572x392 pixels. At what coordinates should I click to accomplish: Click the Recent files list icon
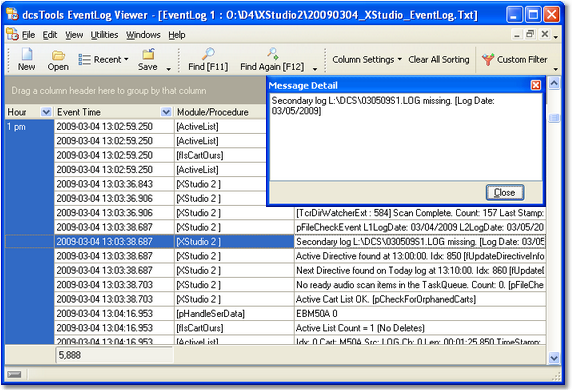tap(84, 59)
